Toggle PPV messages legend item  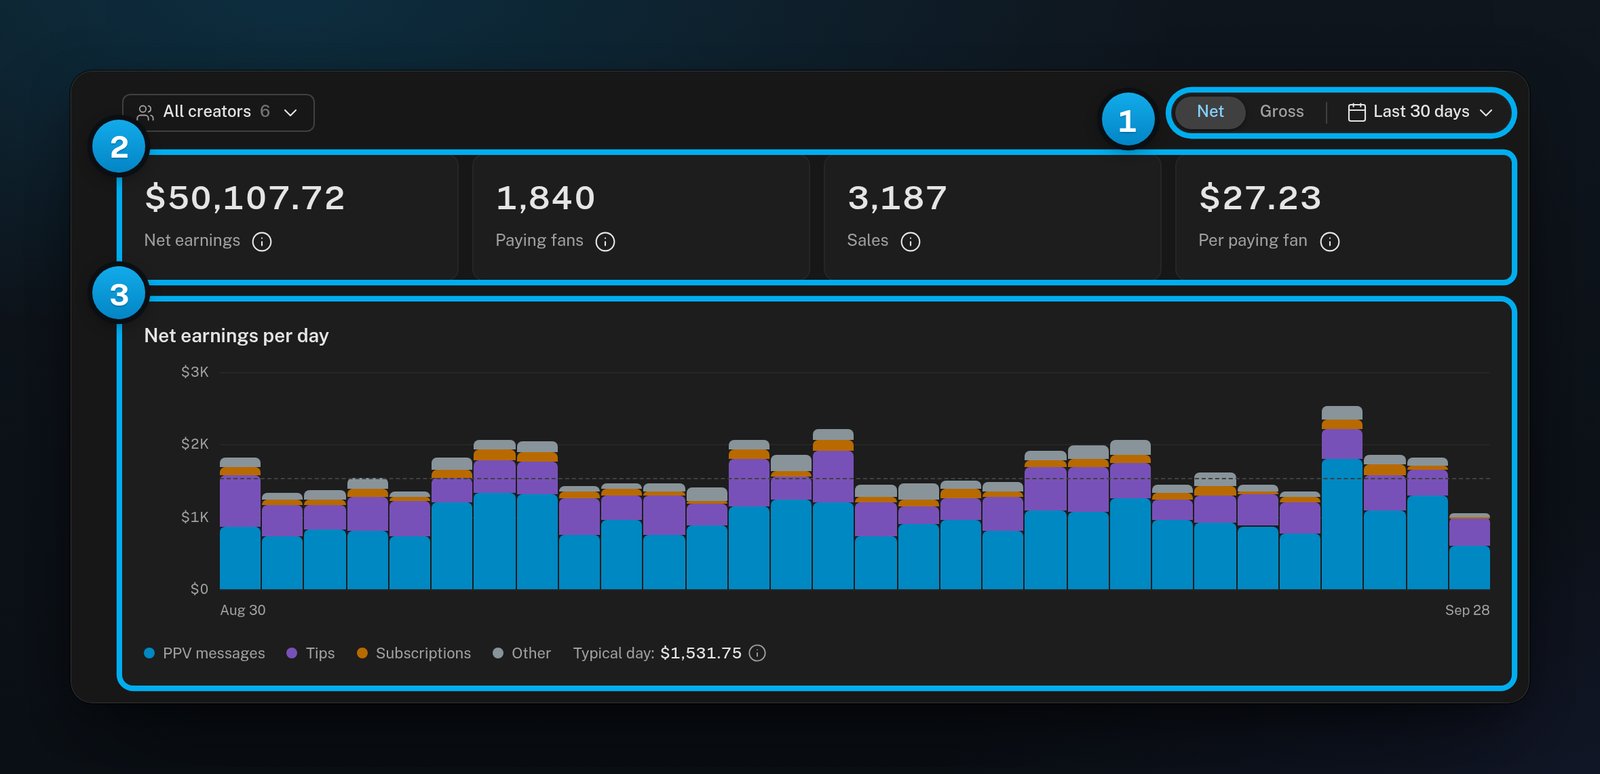[x=205, y=653]
